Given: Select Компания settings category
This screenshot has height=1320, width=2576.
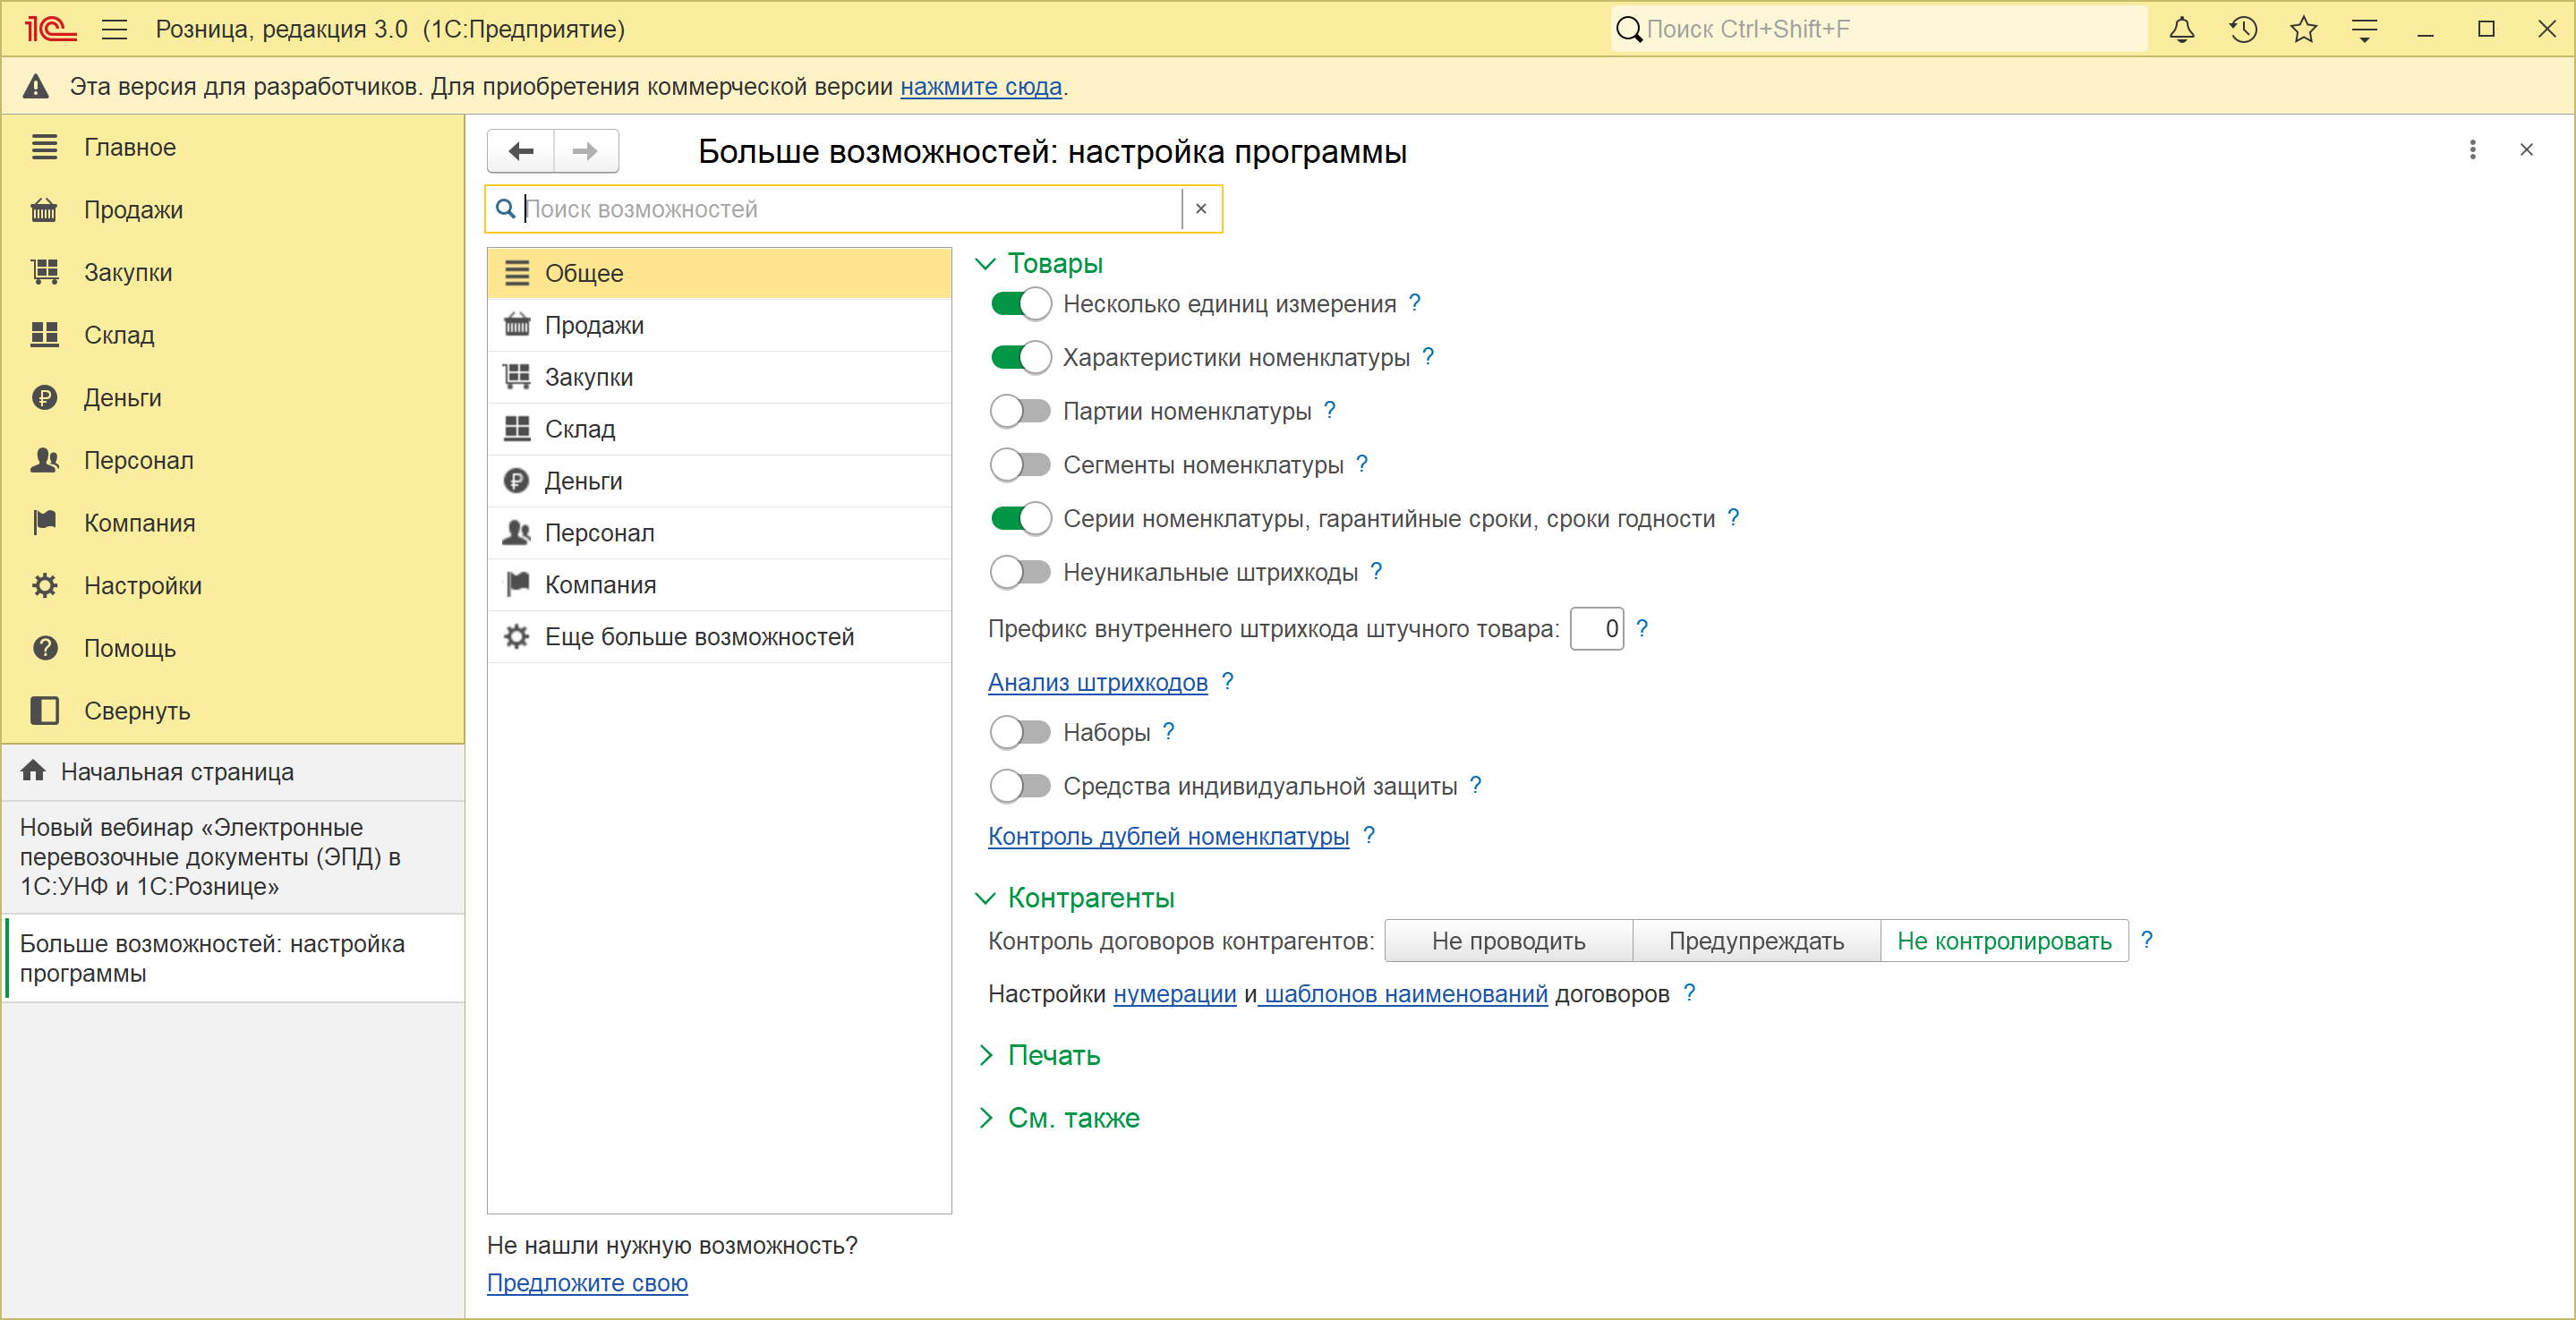Looking at the screenshot, I should (x=719, y=585).
